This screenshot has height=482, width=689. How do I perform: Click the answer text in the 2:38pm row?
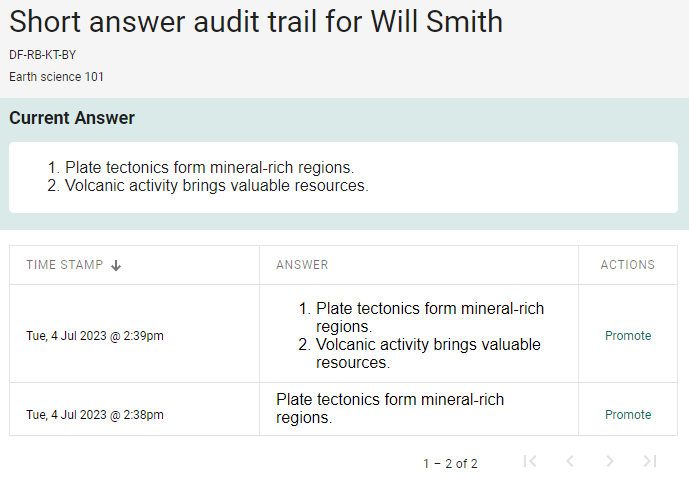pos(390,408)
